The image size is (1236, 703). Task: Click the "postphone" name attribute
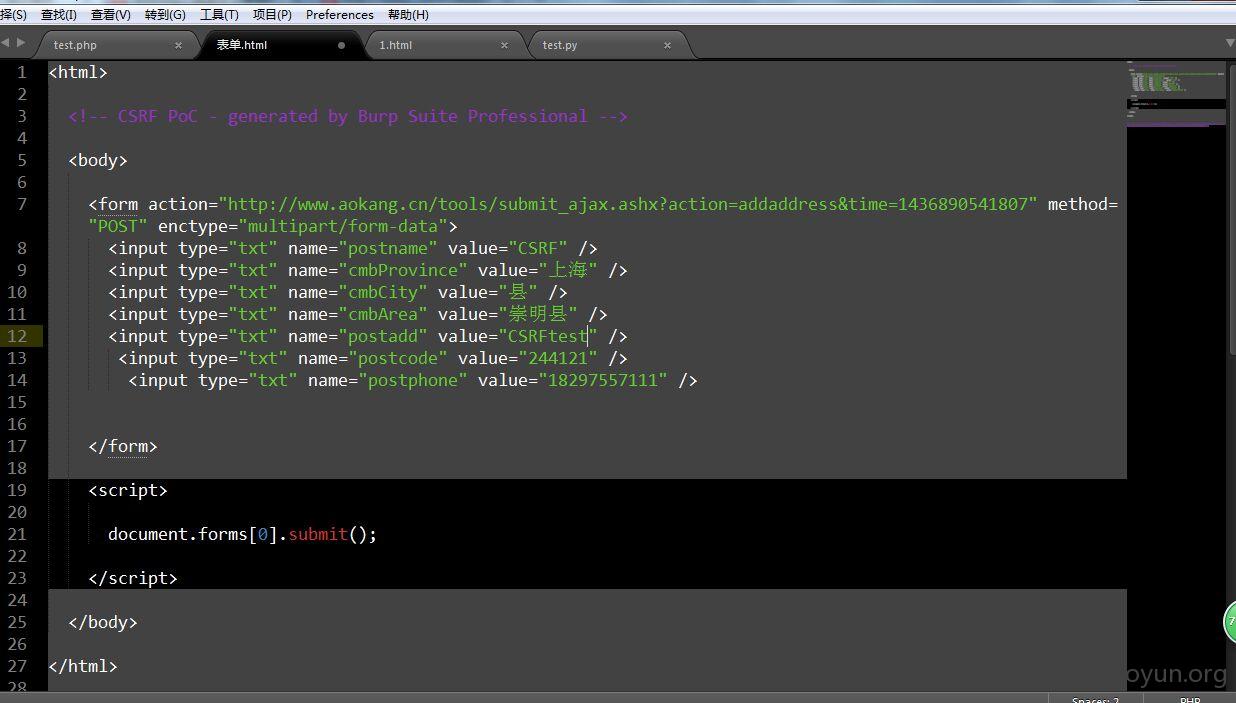413,380
